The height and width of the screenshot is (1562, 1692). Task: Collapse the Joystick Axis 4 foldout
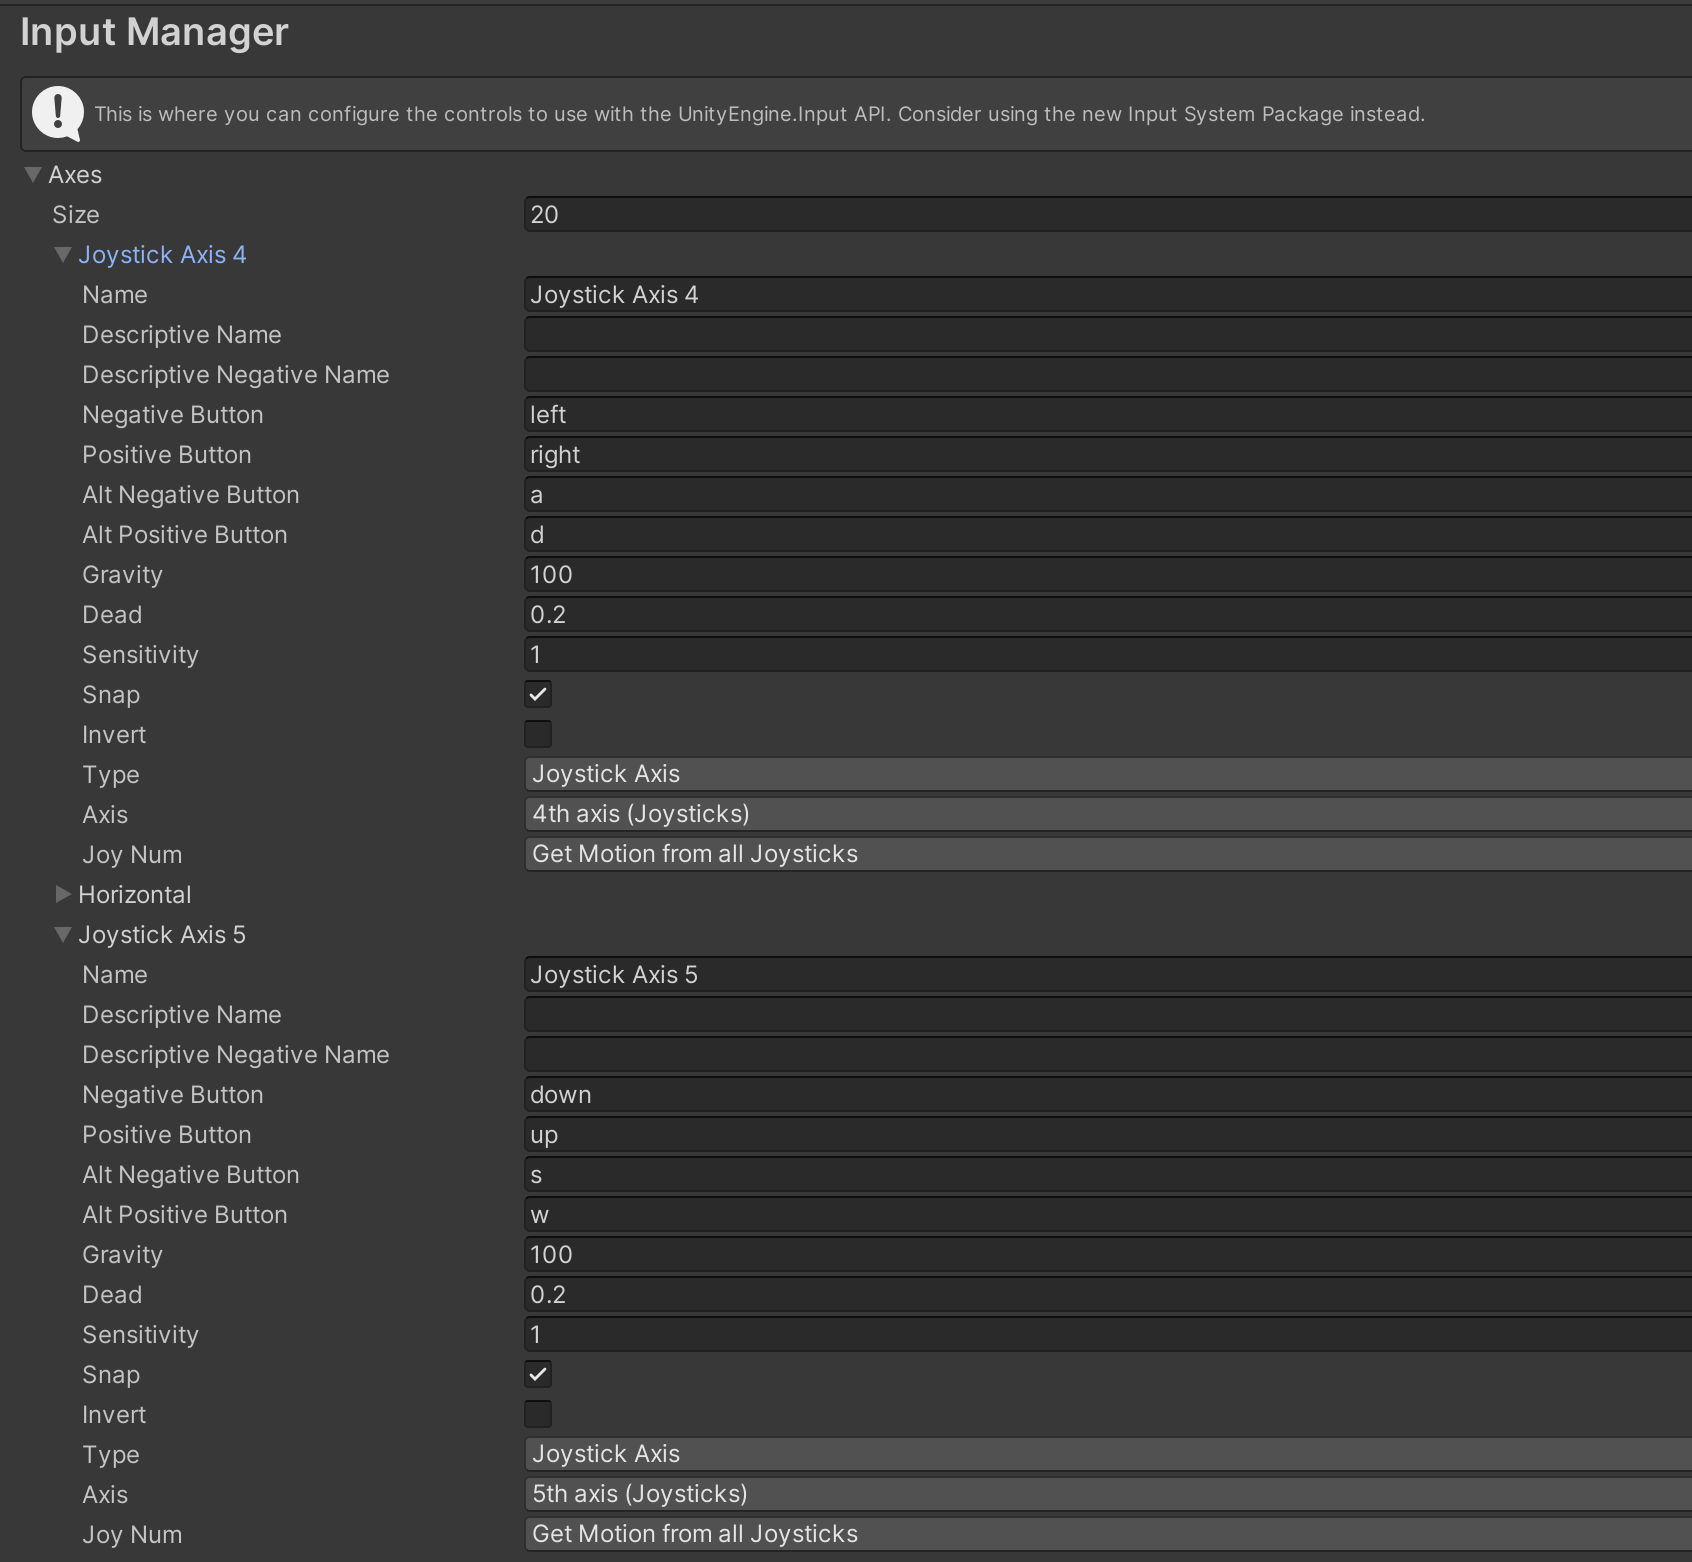63,255
